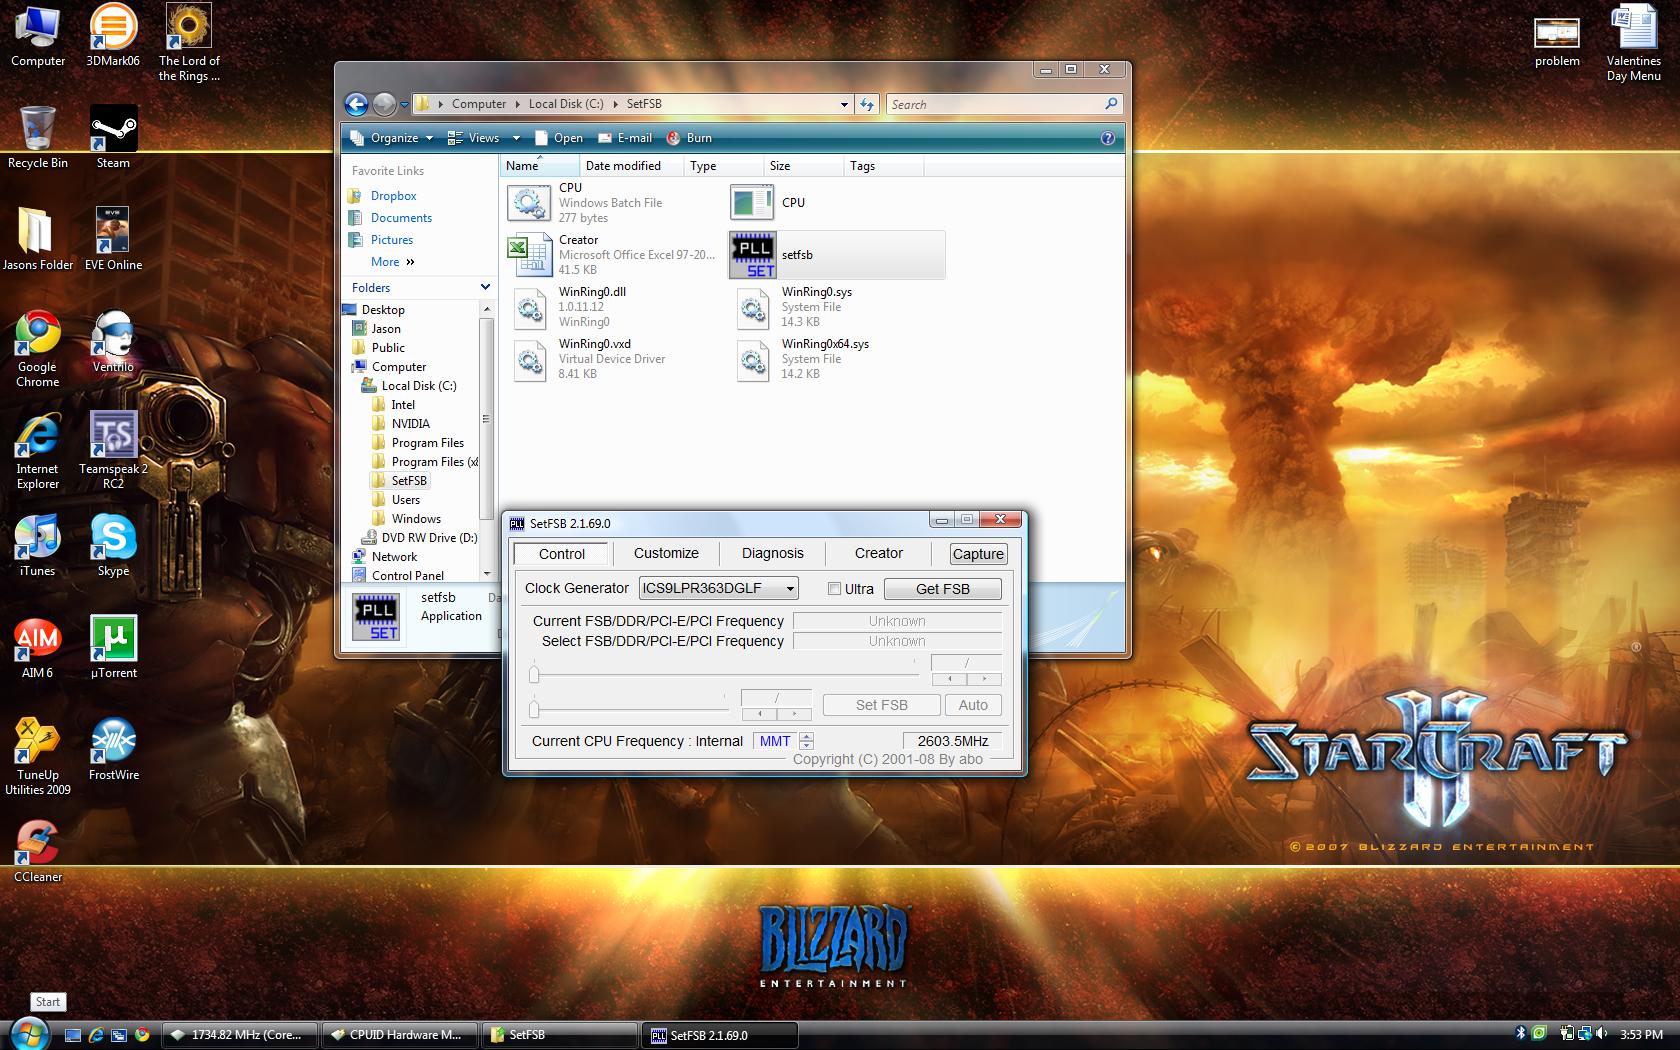Click Open in Explorer toolbar
The width and height of the screenshot is (1680, 1050).
click(x=559, y=138)
